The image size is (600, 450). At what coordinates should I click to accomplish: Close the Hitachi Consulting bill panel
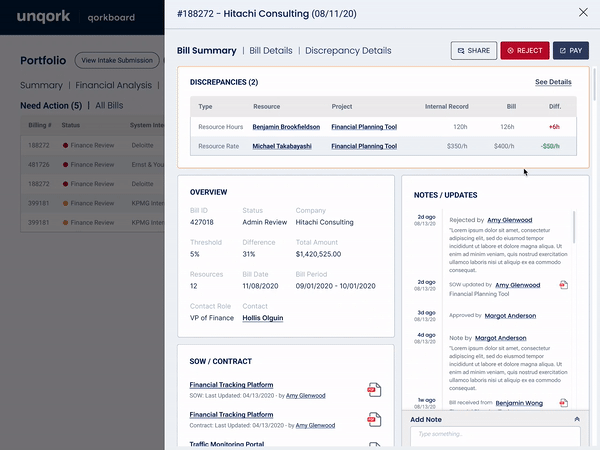tap(583, 13)
